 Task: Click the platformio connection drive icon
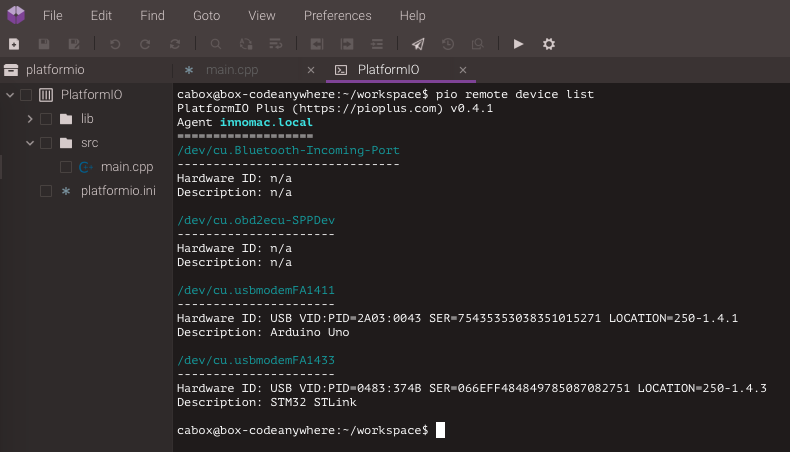tap(11, 70)
